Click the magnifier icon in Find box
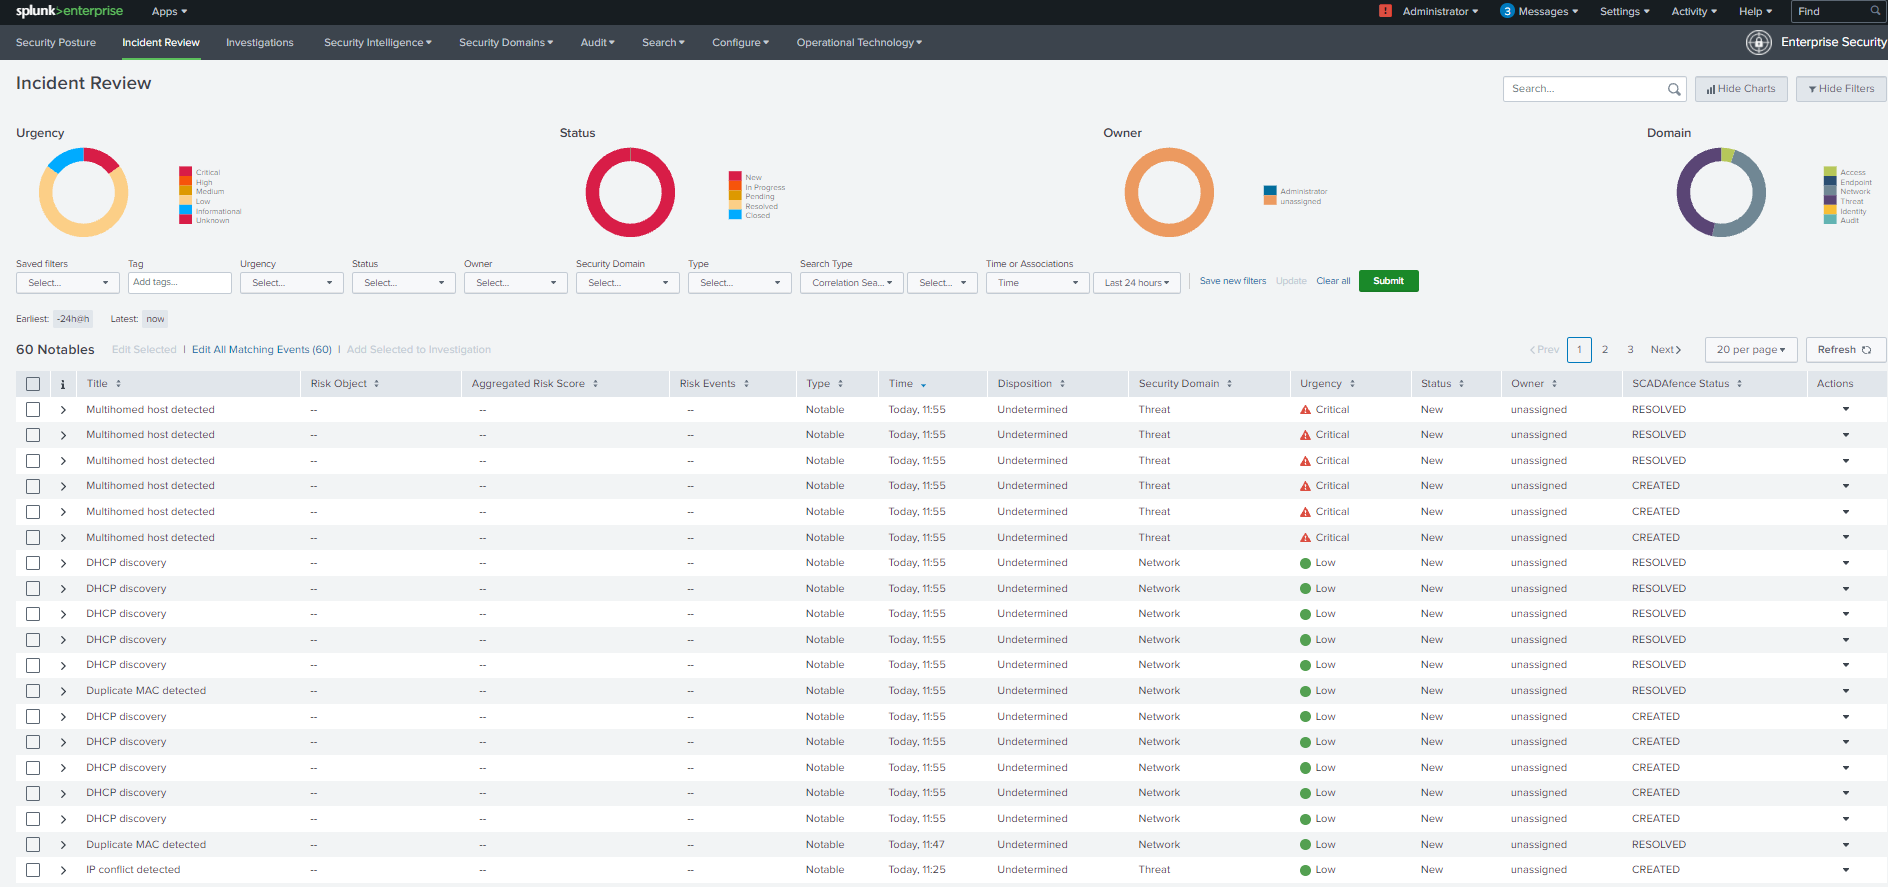The width and height of the screenshot is (1888, 887). (1875, 11)
